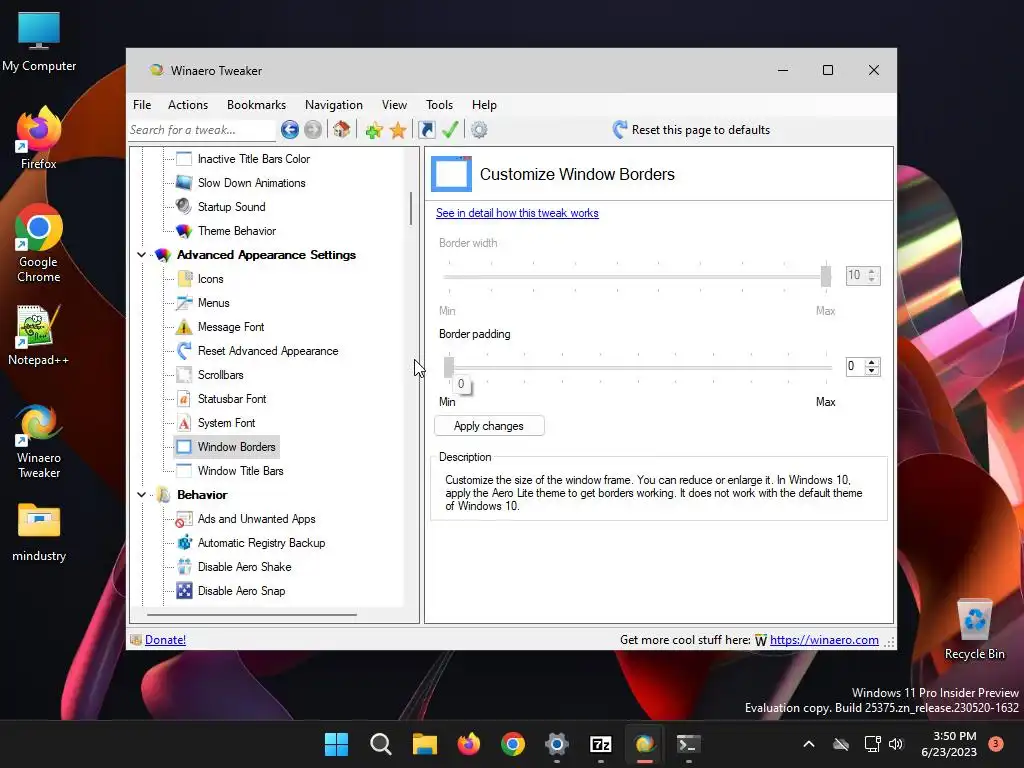Select the Slow Down Animations tweak

(251, 183)
